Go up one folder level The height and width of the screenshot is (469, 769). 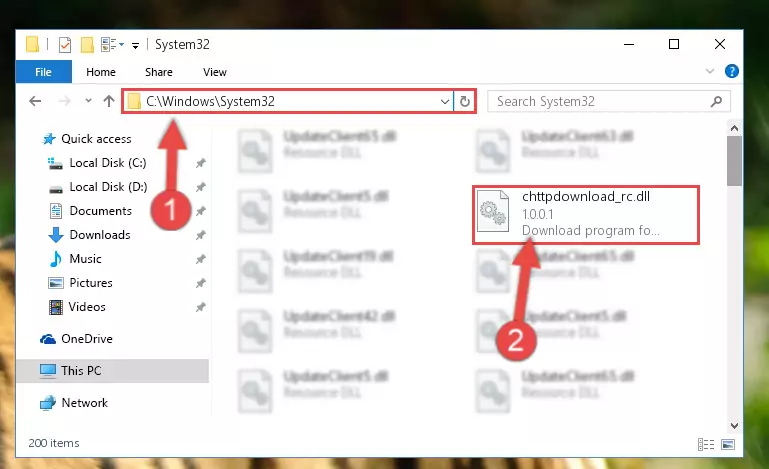pos(109,101)
